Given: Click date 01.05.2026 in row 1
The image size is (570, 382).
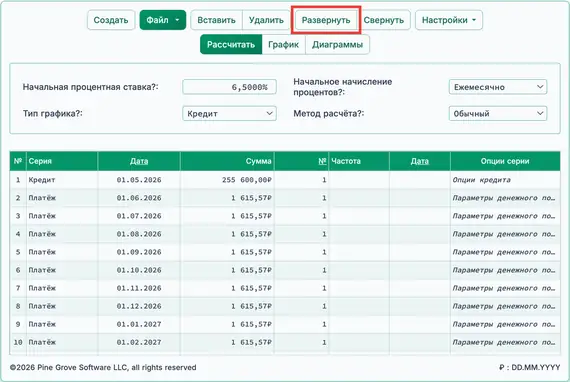Looking at the screenshot, I should click(x=139, y=180).
